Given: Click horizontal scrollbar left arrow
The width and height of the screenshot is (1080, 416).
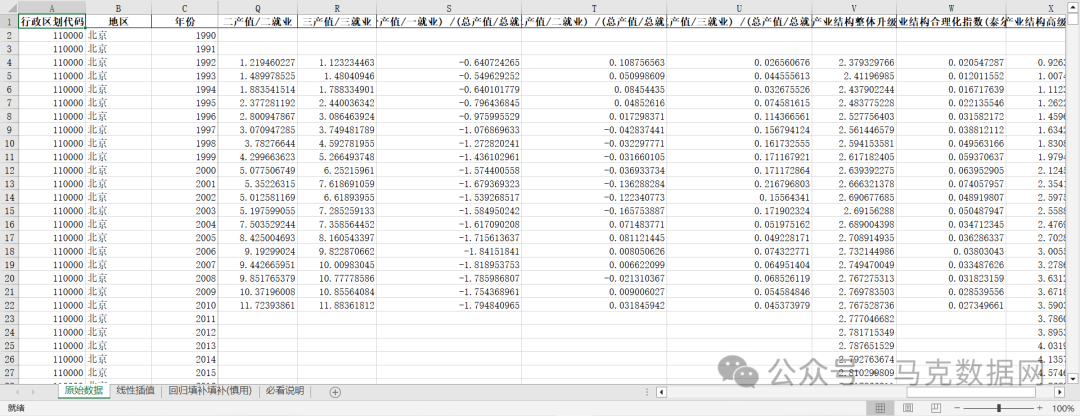Looking at the screenshot, I should [x=661, y=392].
